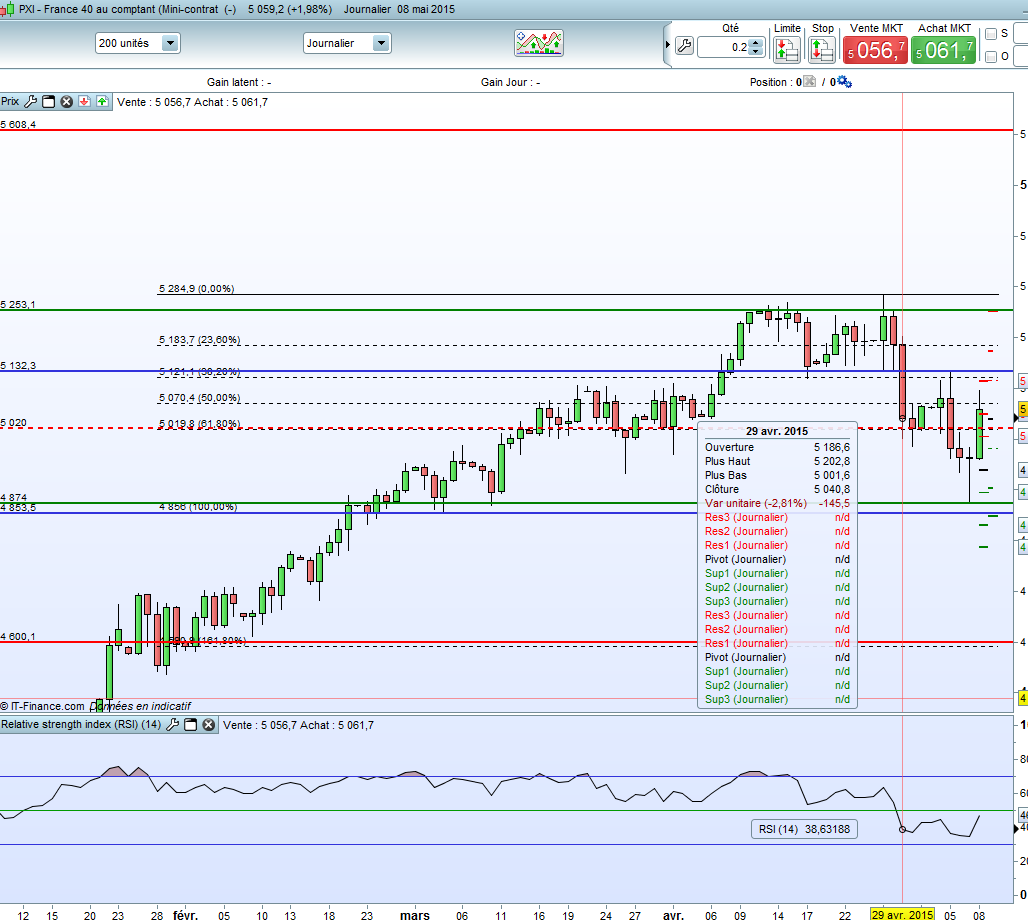
Task: Click the 5 070,4 (50,00%) Fibonacci label
Action: [x=199, y=398]
